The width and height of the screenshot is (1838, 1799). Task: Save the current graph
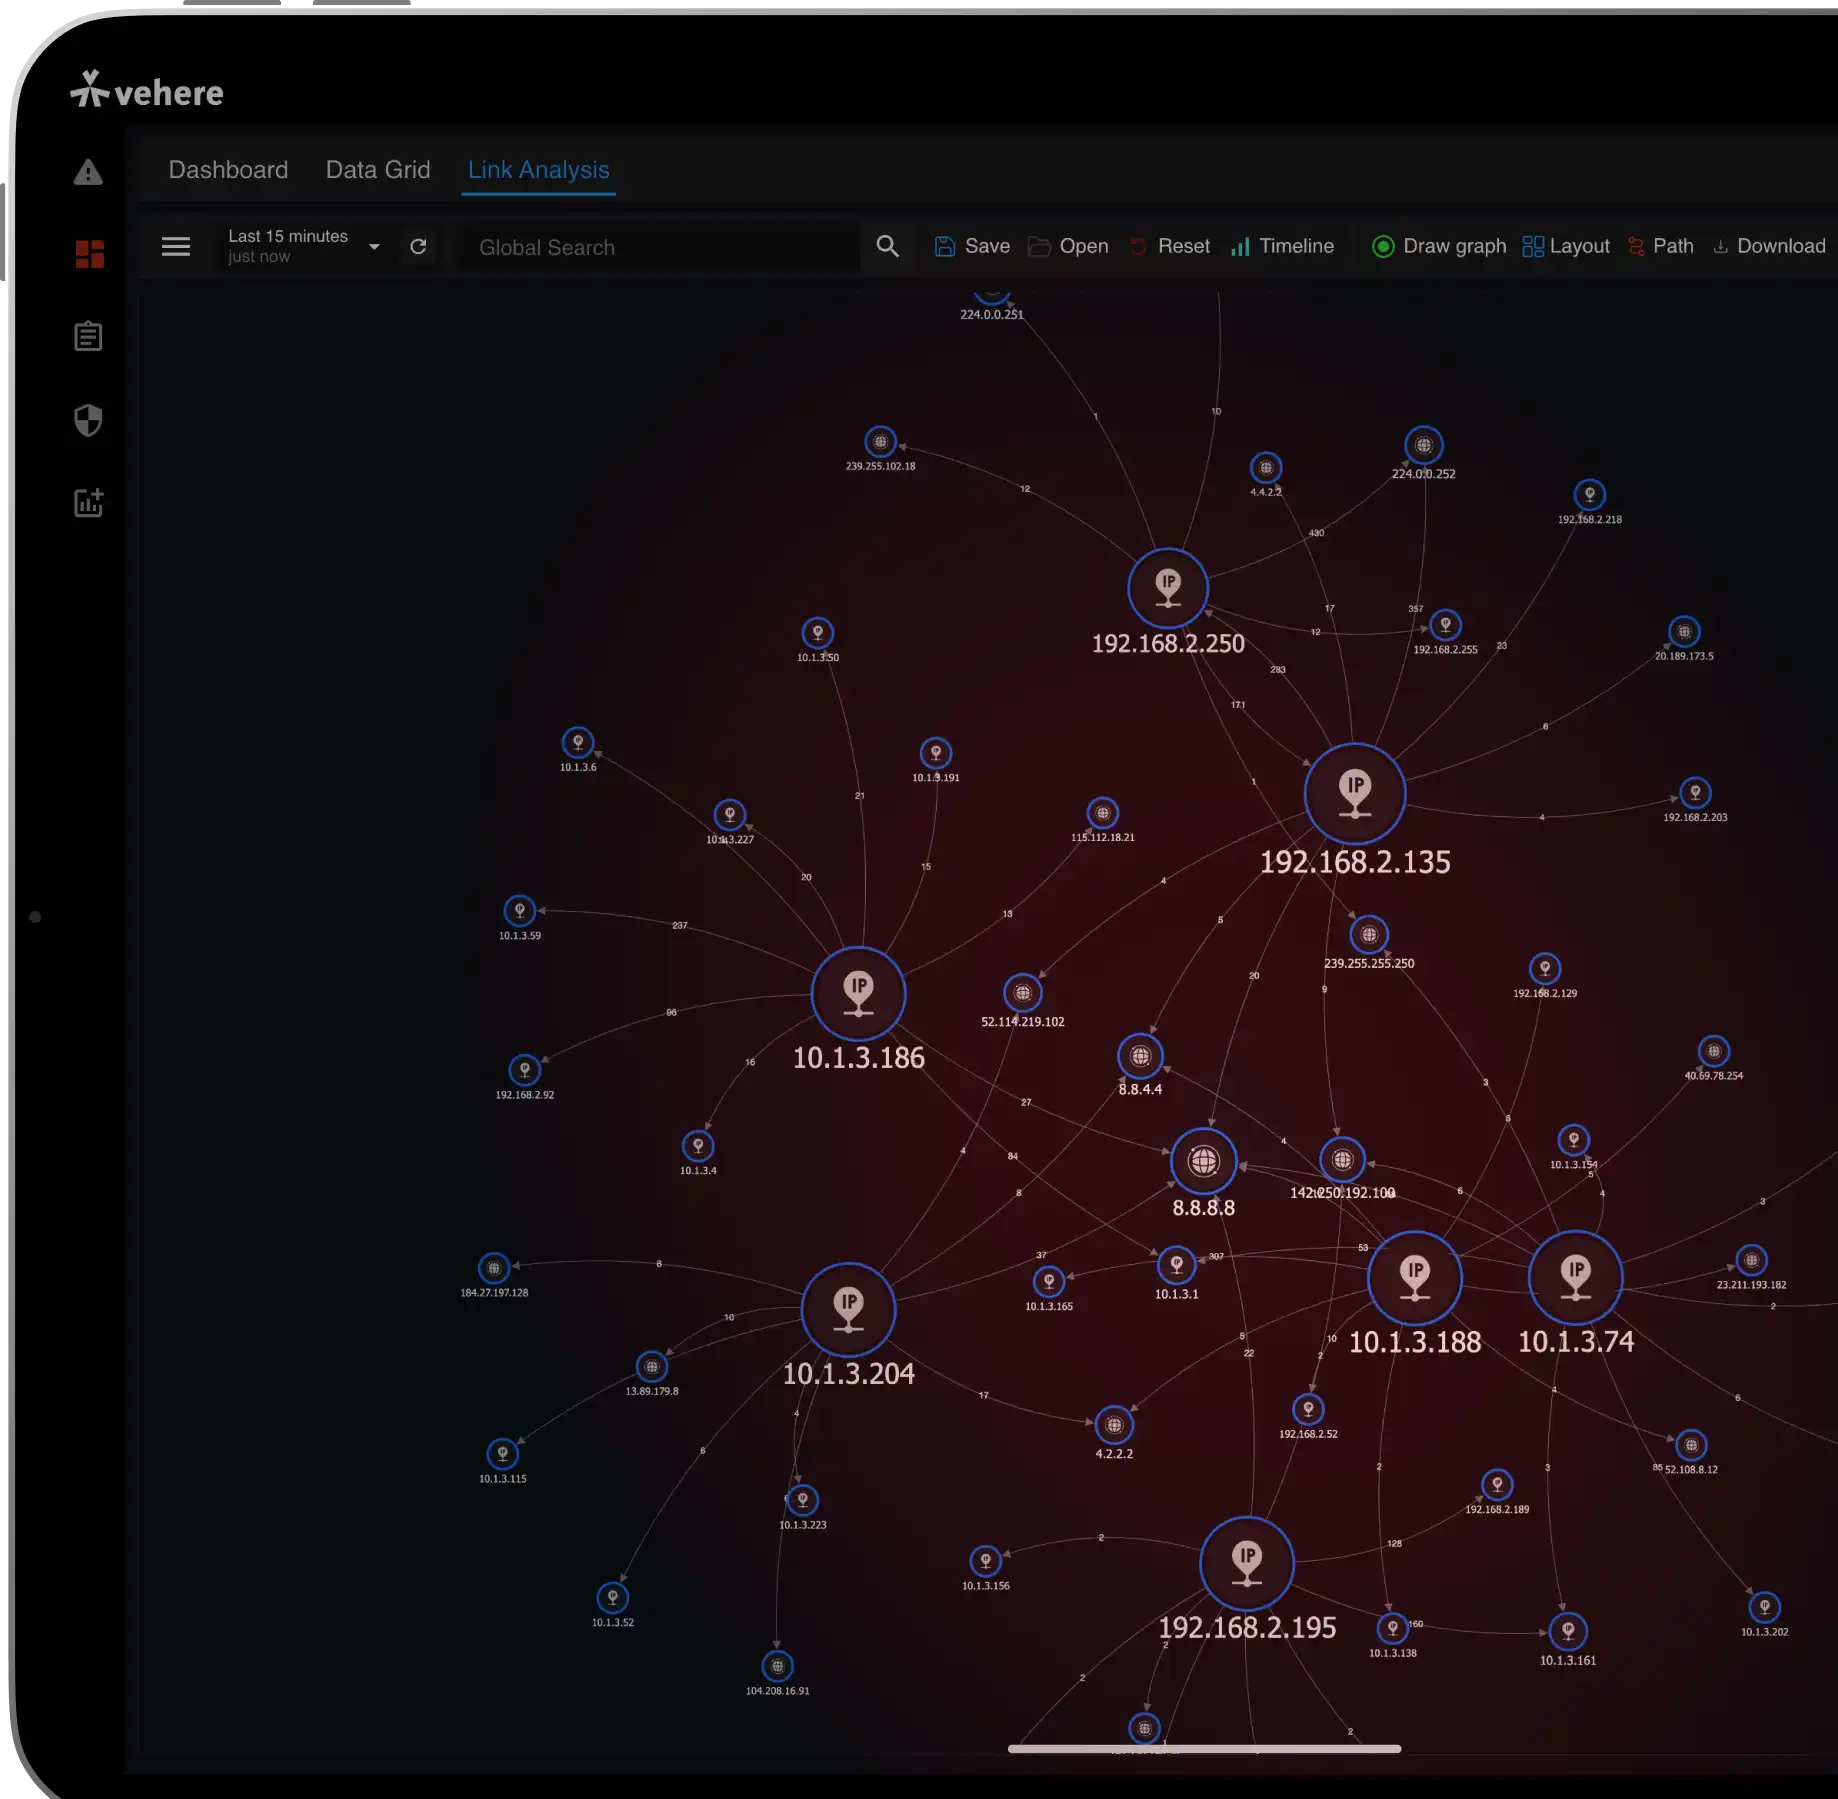tap(971, 246)
